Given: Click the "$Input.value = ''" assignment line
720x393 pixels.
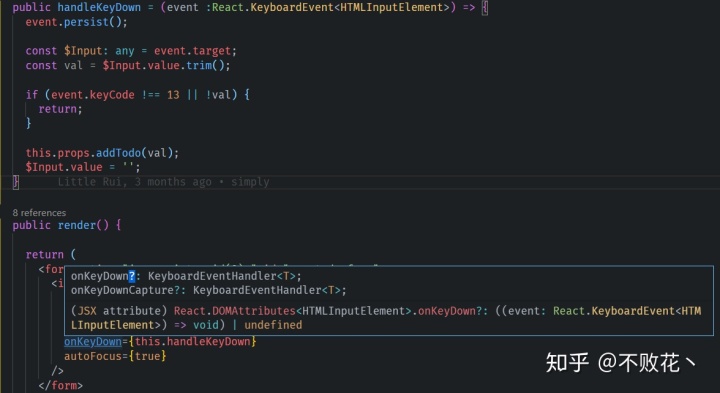Looking at the screenshot, I should [83, 167].
